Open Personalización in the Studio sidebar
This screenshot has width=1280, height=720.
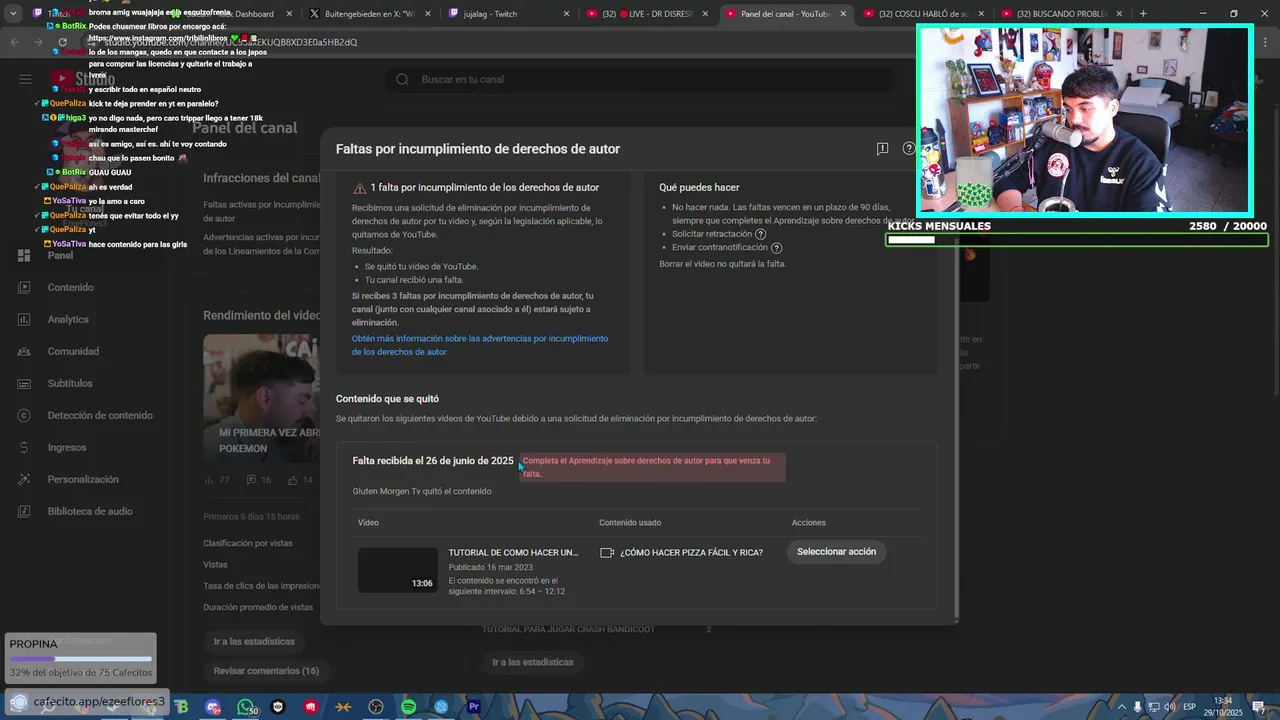click(x=83, y=480)
